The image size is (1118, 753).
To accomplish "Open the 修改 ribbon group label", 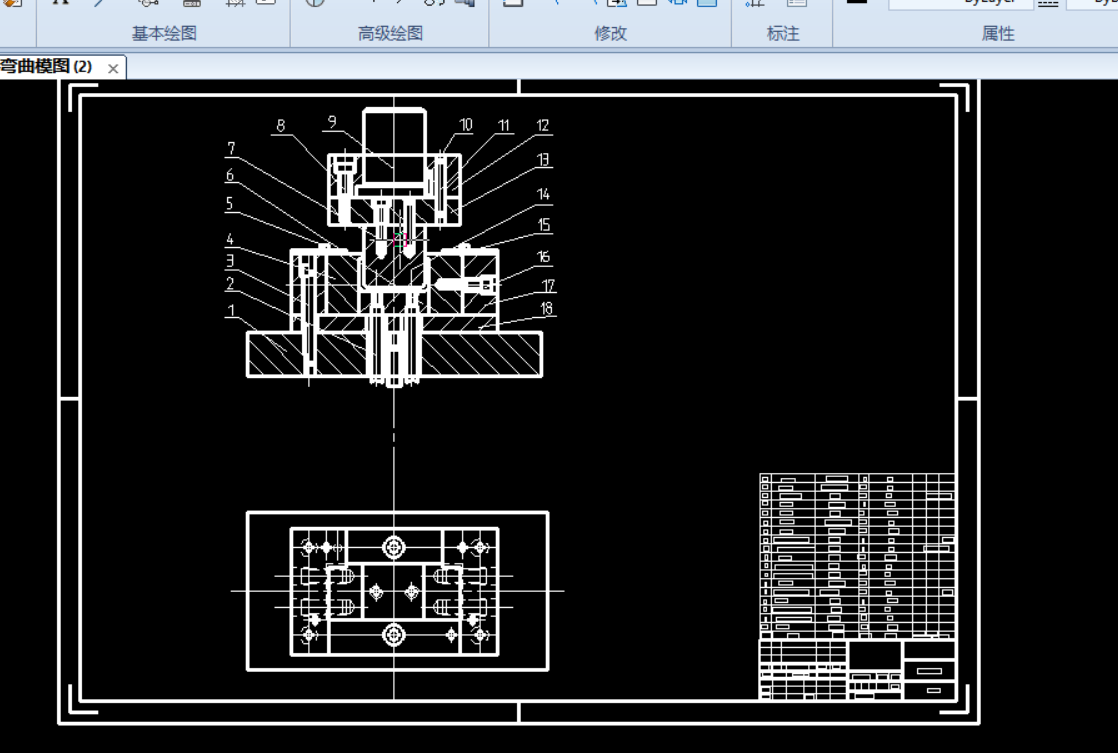I will click(x=610, y=34).
